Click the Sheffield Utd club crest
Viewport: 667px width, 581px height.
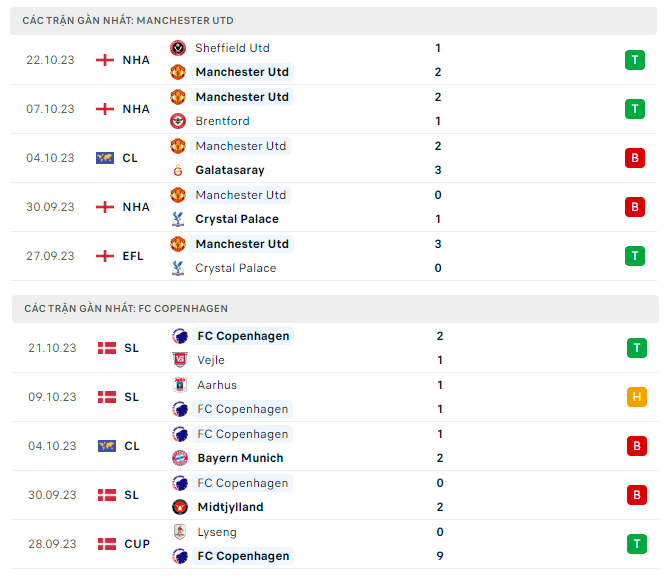tap(178, 48)
